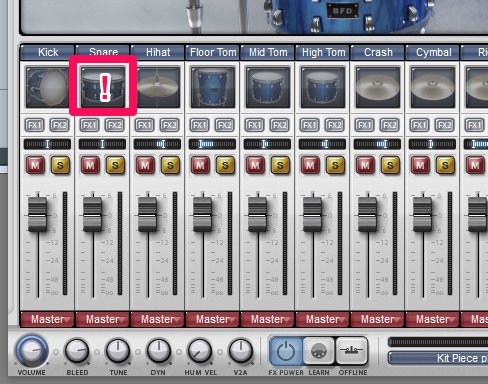Select the Crash cymbal image
The image size is (488, 384).
click(378, 87)
